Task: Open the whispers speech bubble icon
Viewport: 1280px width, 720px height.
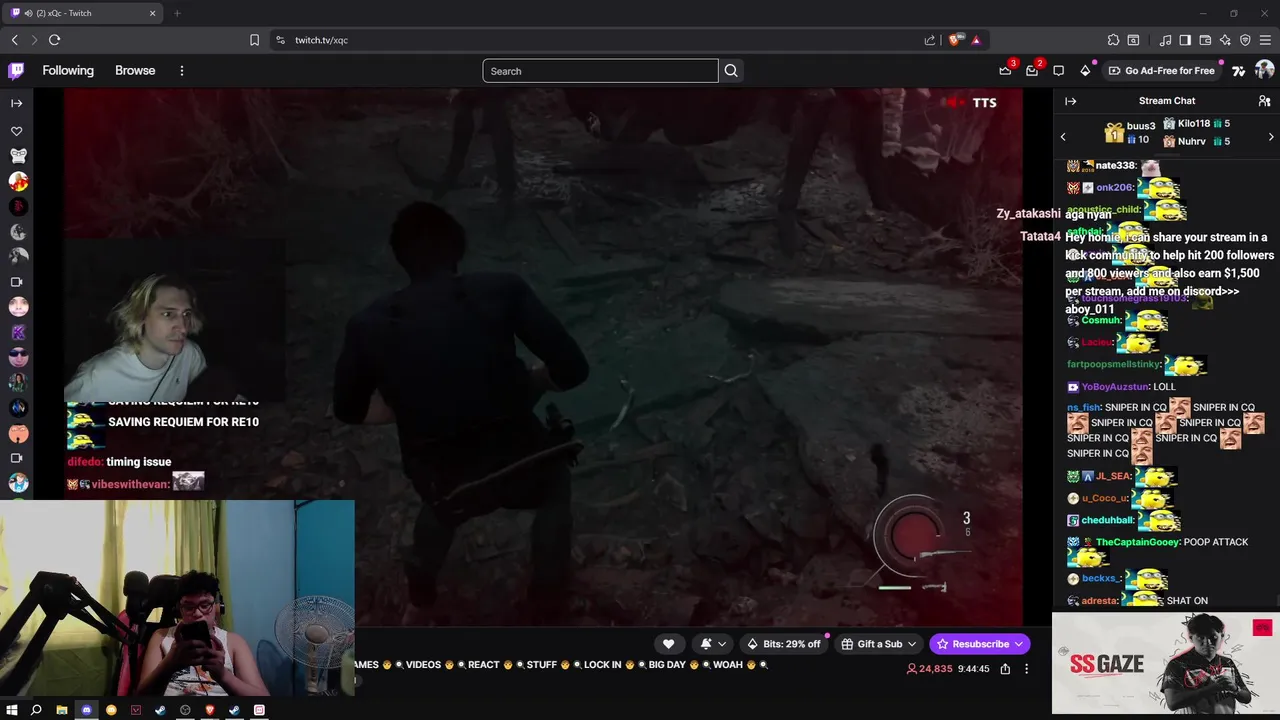Action: tap(1059, 71)
